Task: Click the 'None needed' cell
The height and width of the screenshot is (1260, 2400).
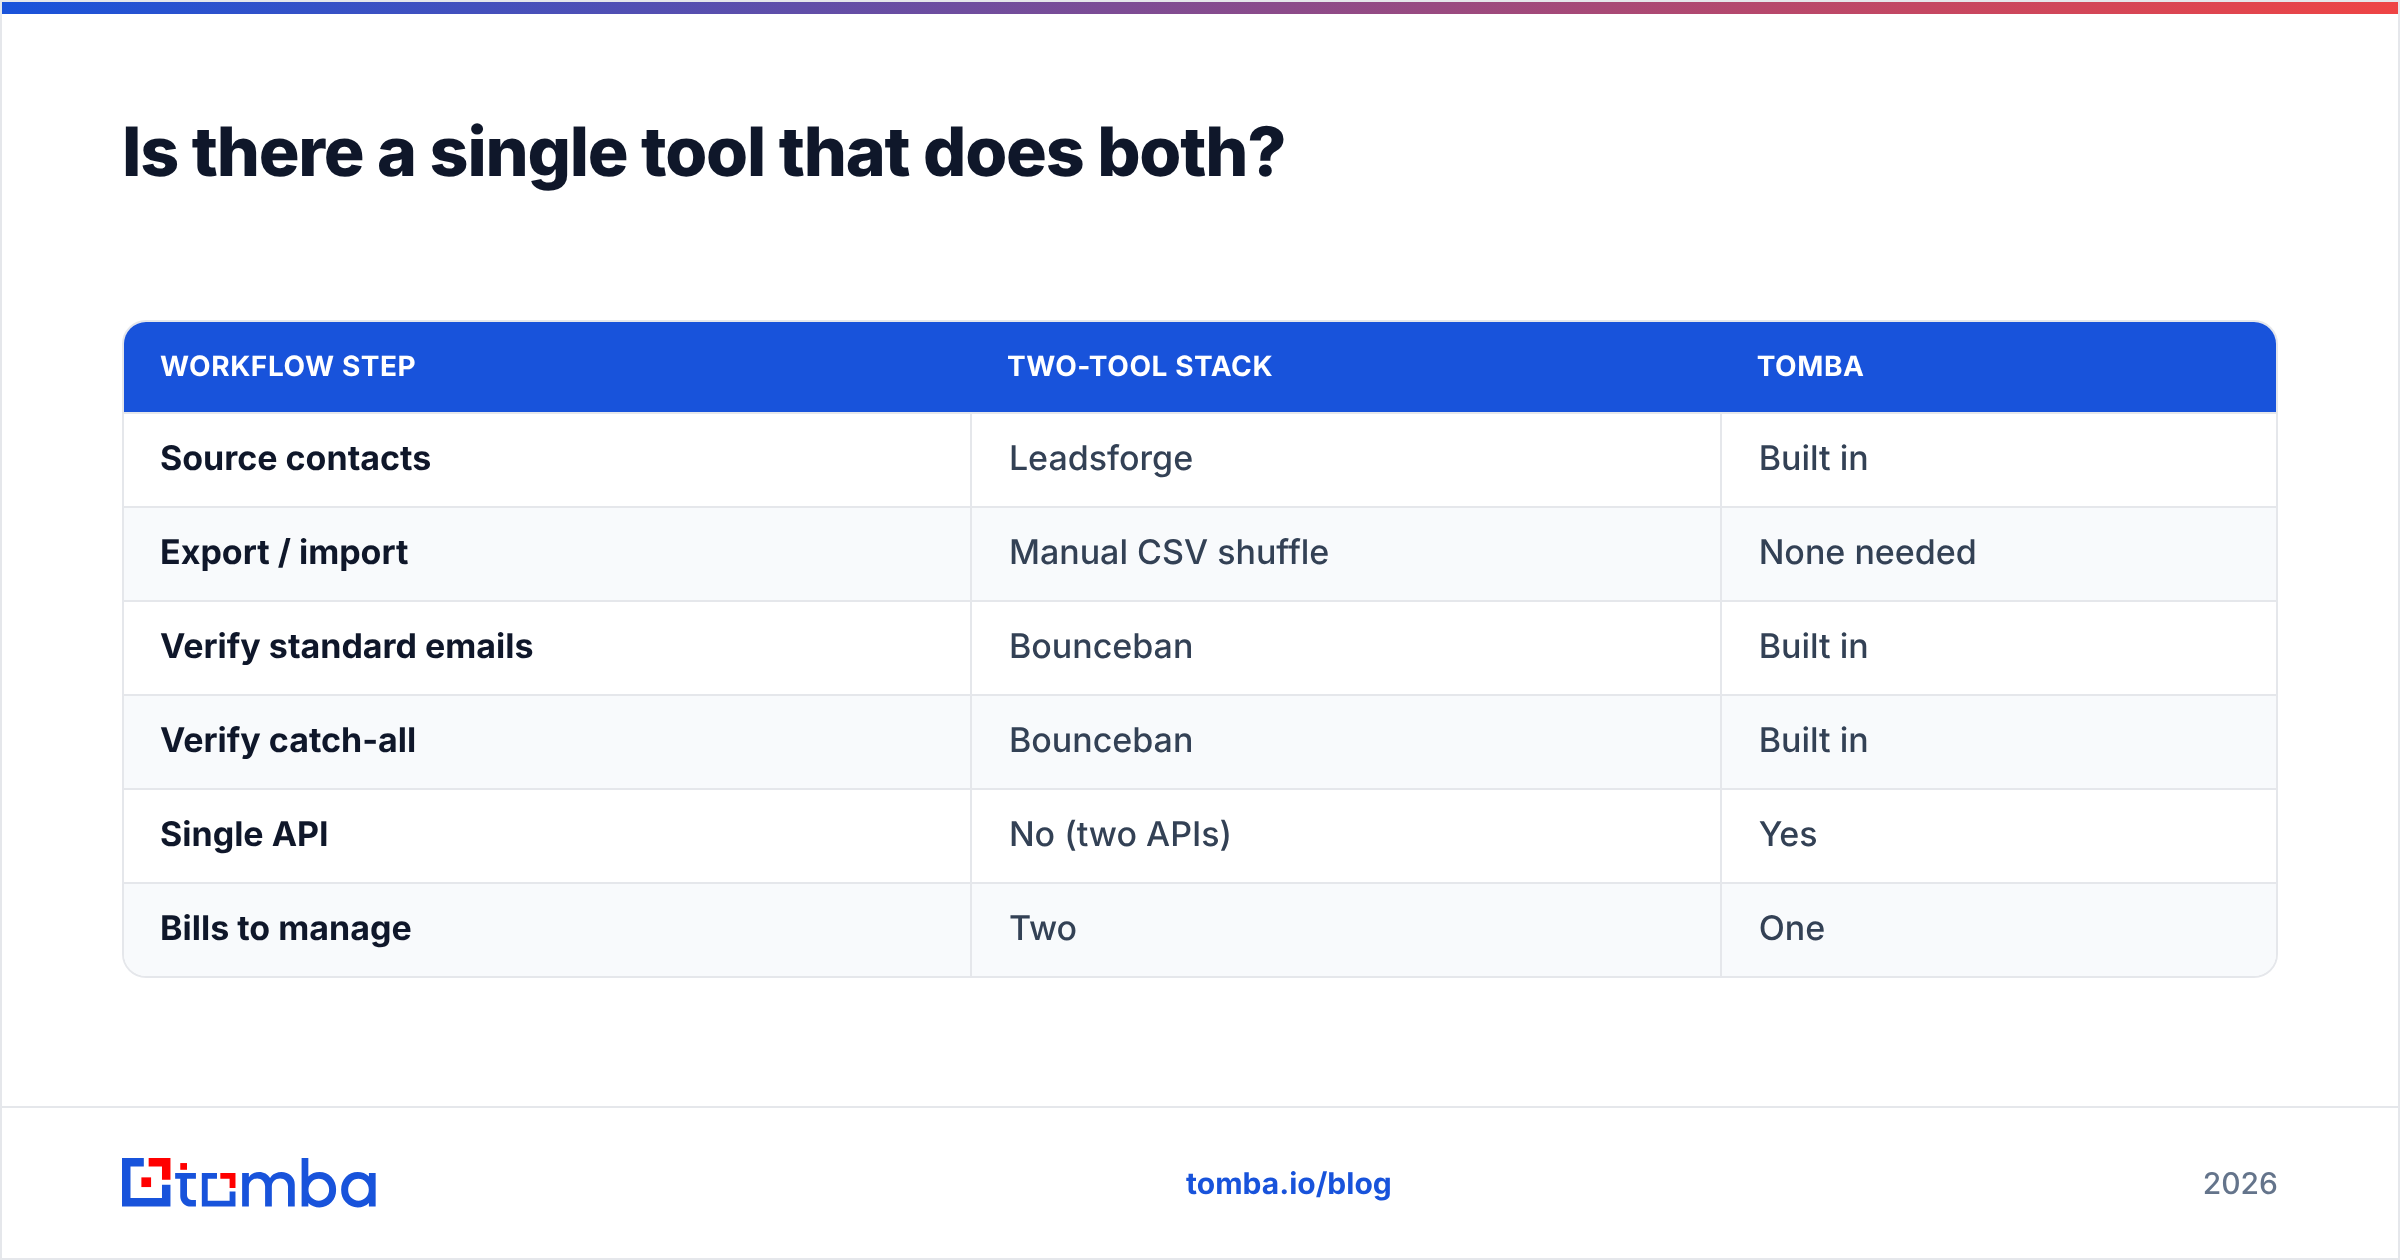Action: coord(1867,552)
